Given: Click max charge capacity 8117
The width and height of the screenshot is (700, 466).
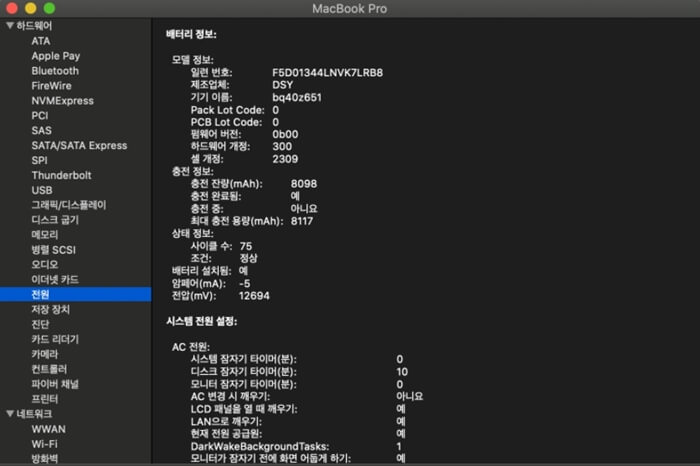Looking at the screenshot, I should 302,221.
